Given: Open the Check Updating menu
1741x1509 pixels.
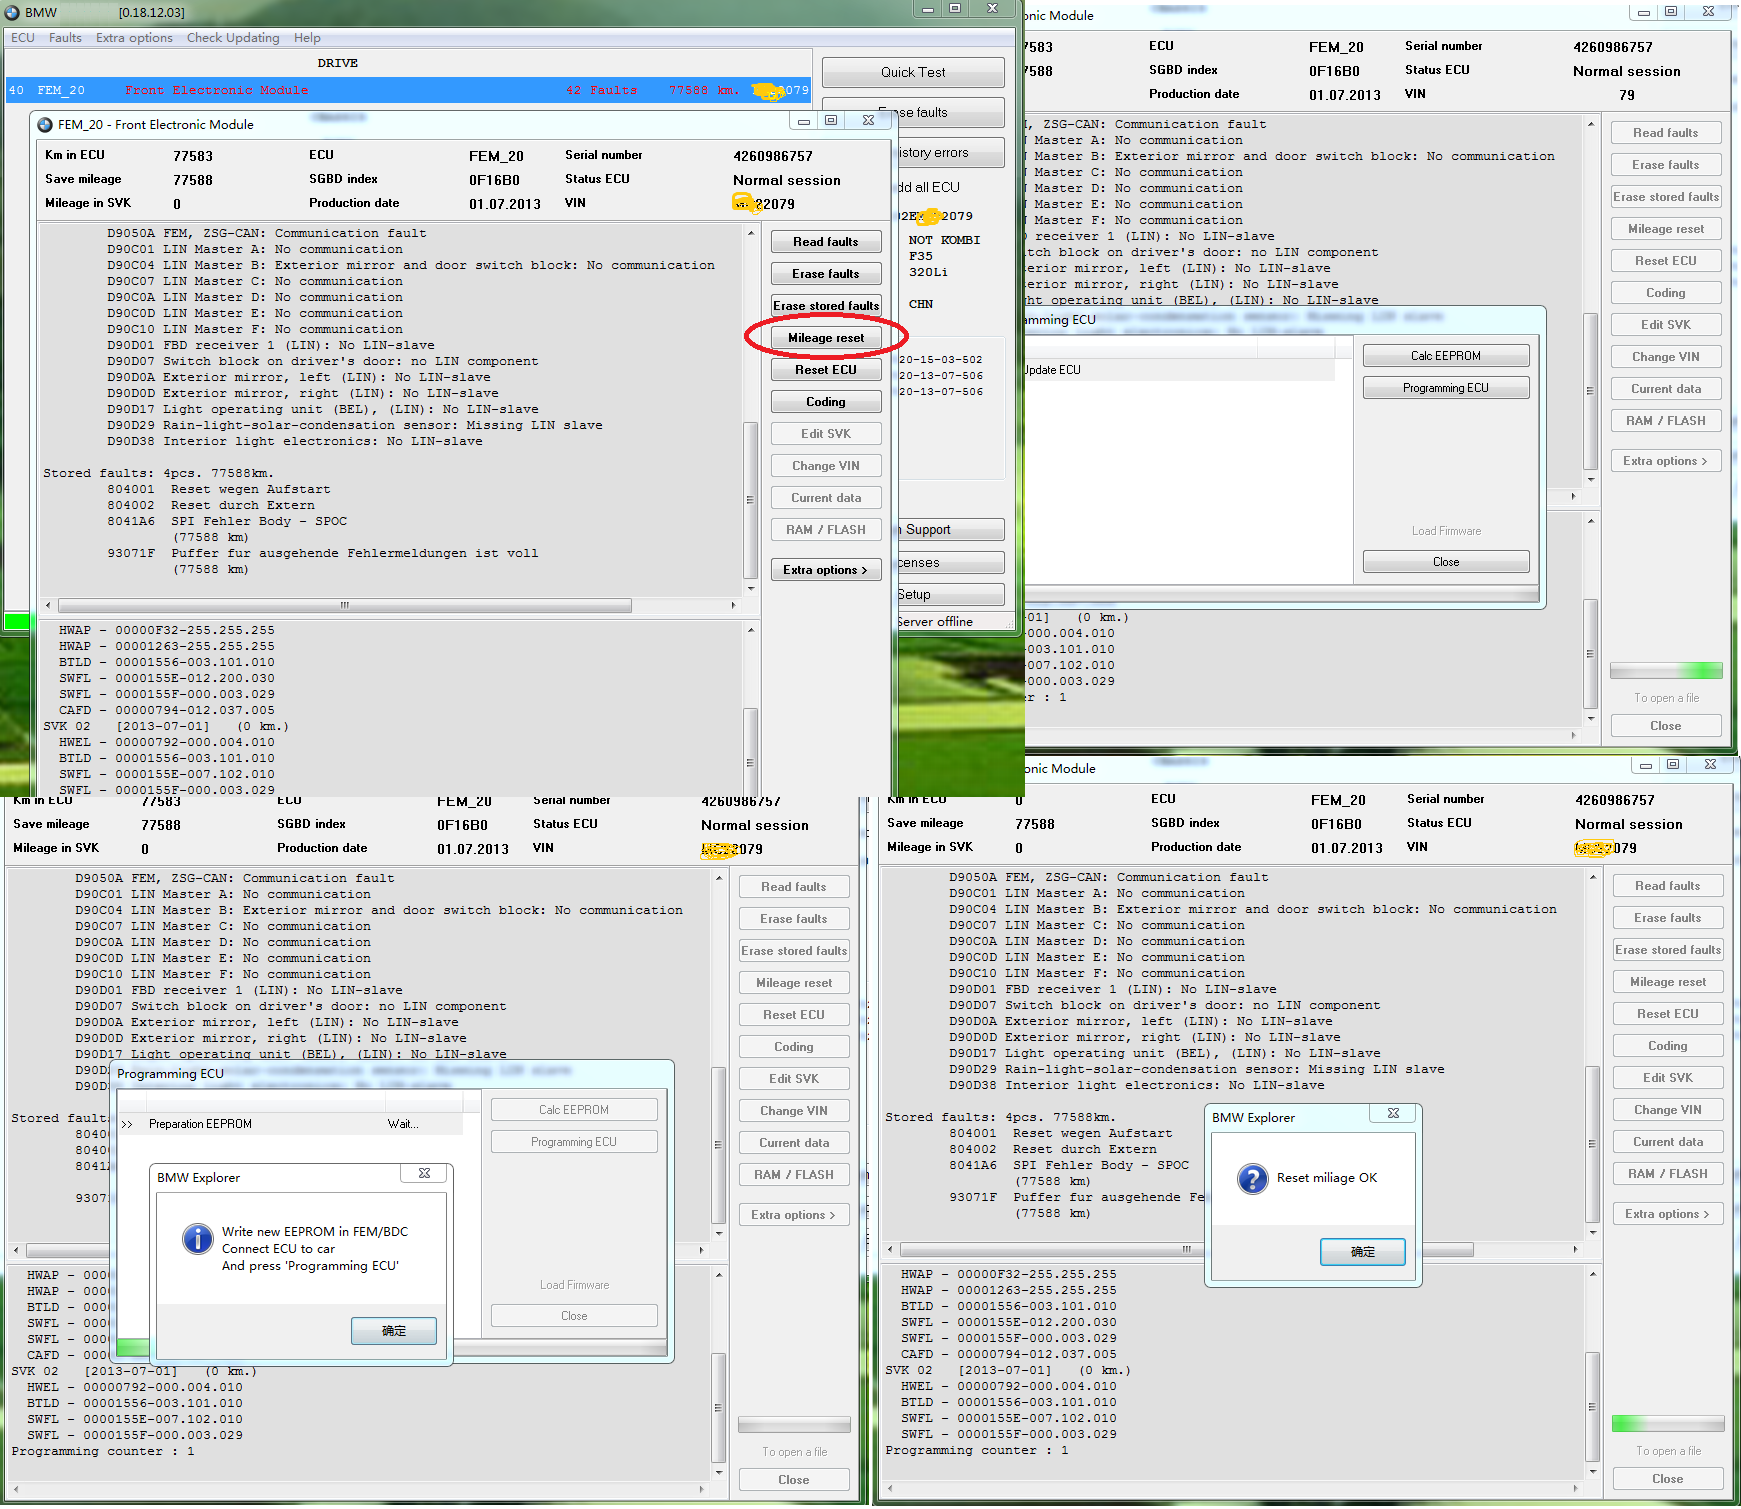Looking at the screenshot, I should [x=233, y=37].
